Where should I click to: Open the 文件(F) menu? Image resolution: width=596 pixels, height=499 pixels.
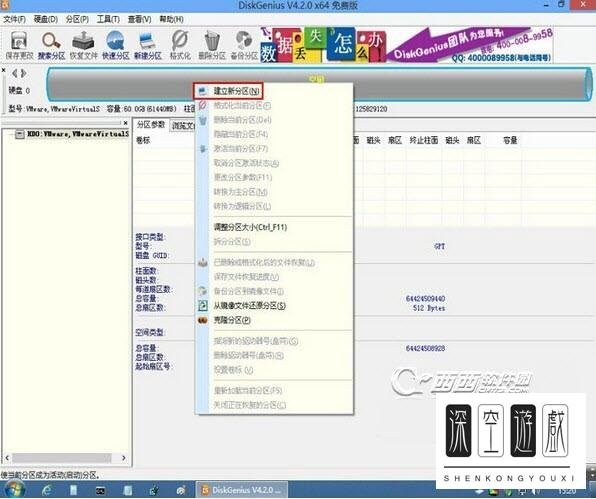pyautogui.click(x=14, y=19)
